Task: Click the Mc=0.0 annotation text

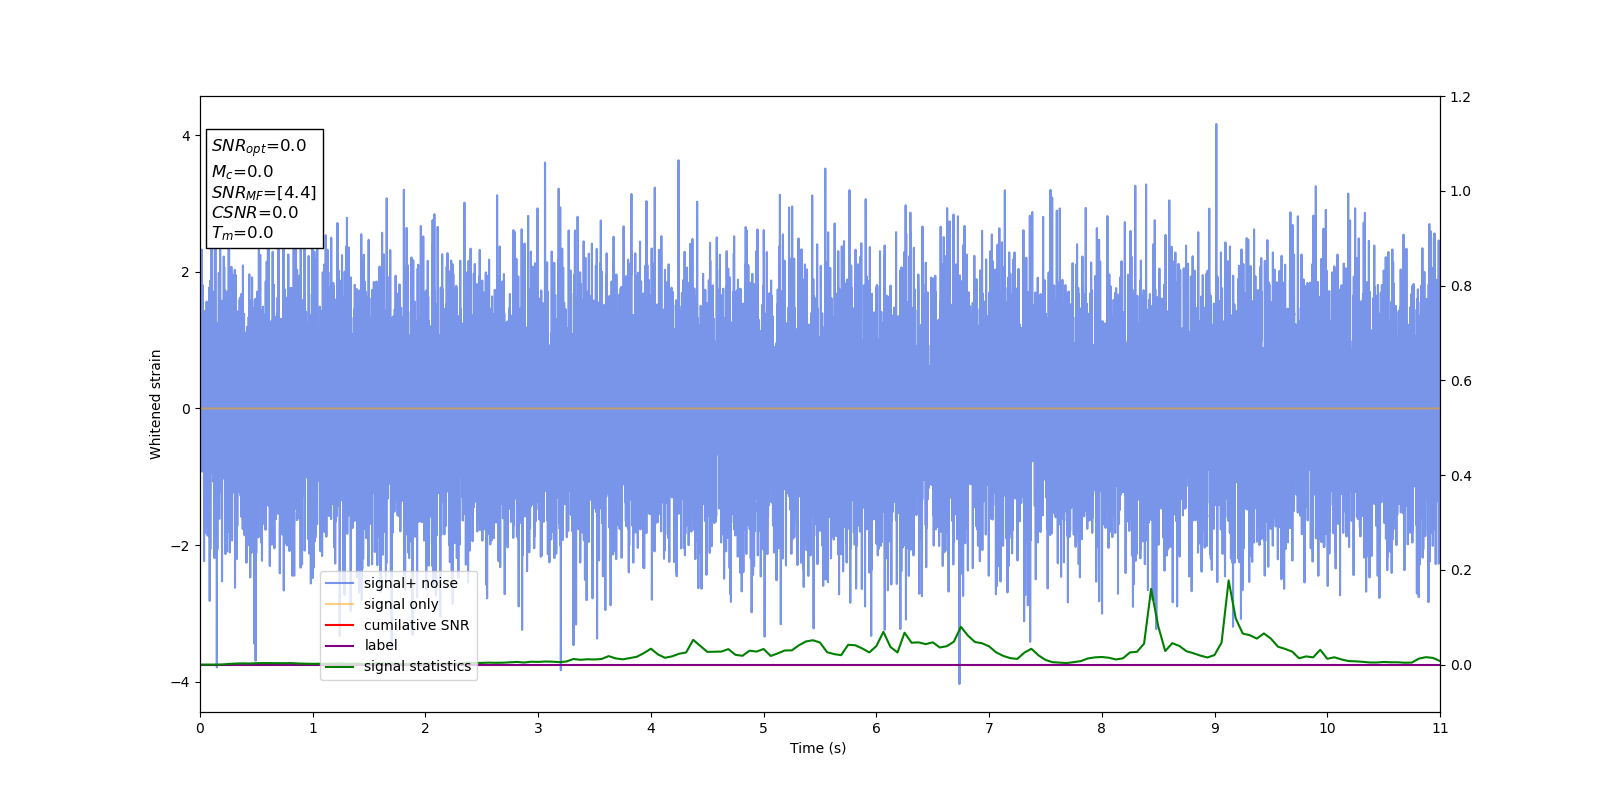Action: click(x=242, y=172)
